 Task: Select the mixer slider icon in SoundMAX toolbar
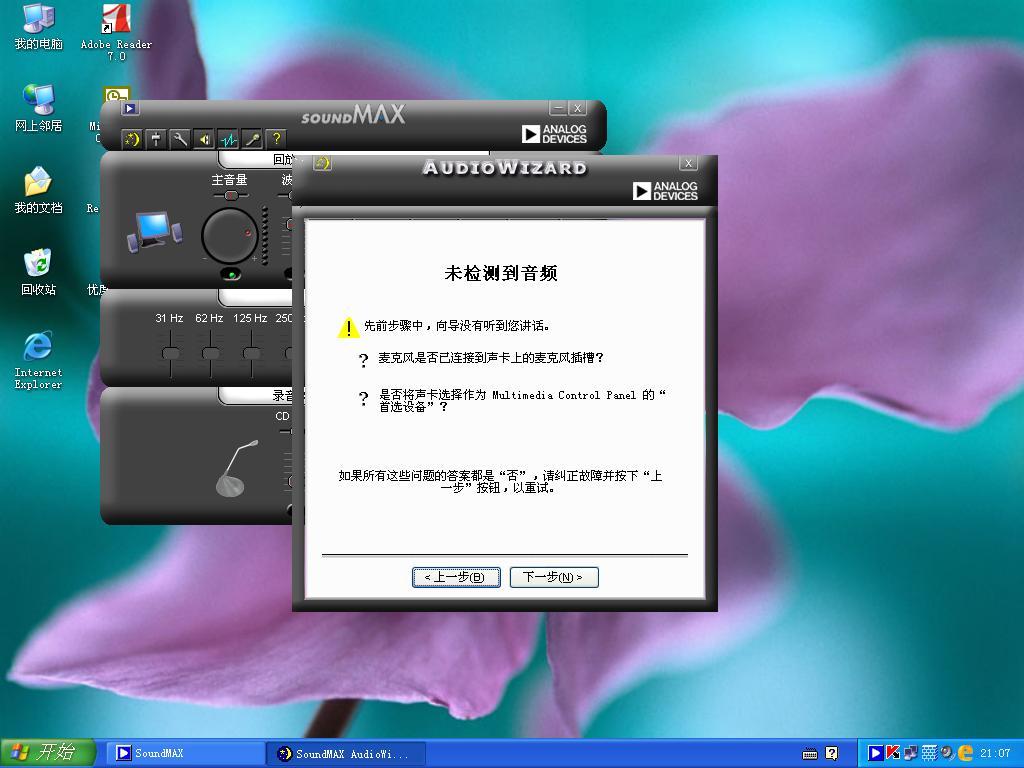pos(156,138)
